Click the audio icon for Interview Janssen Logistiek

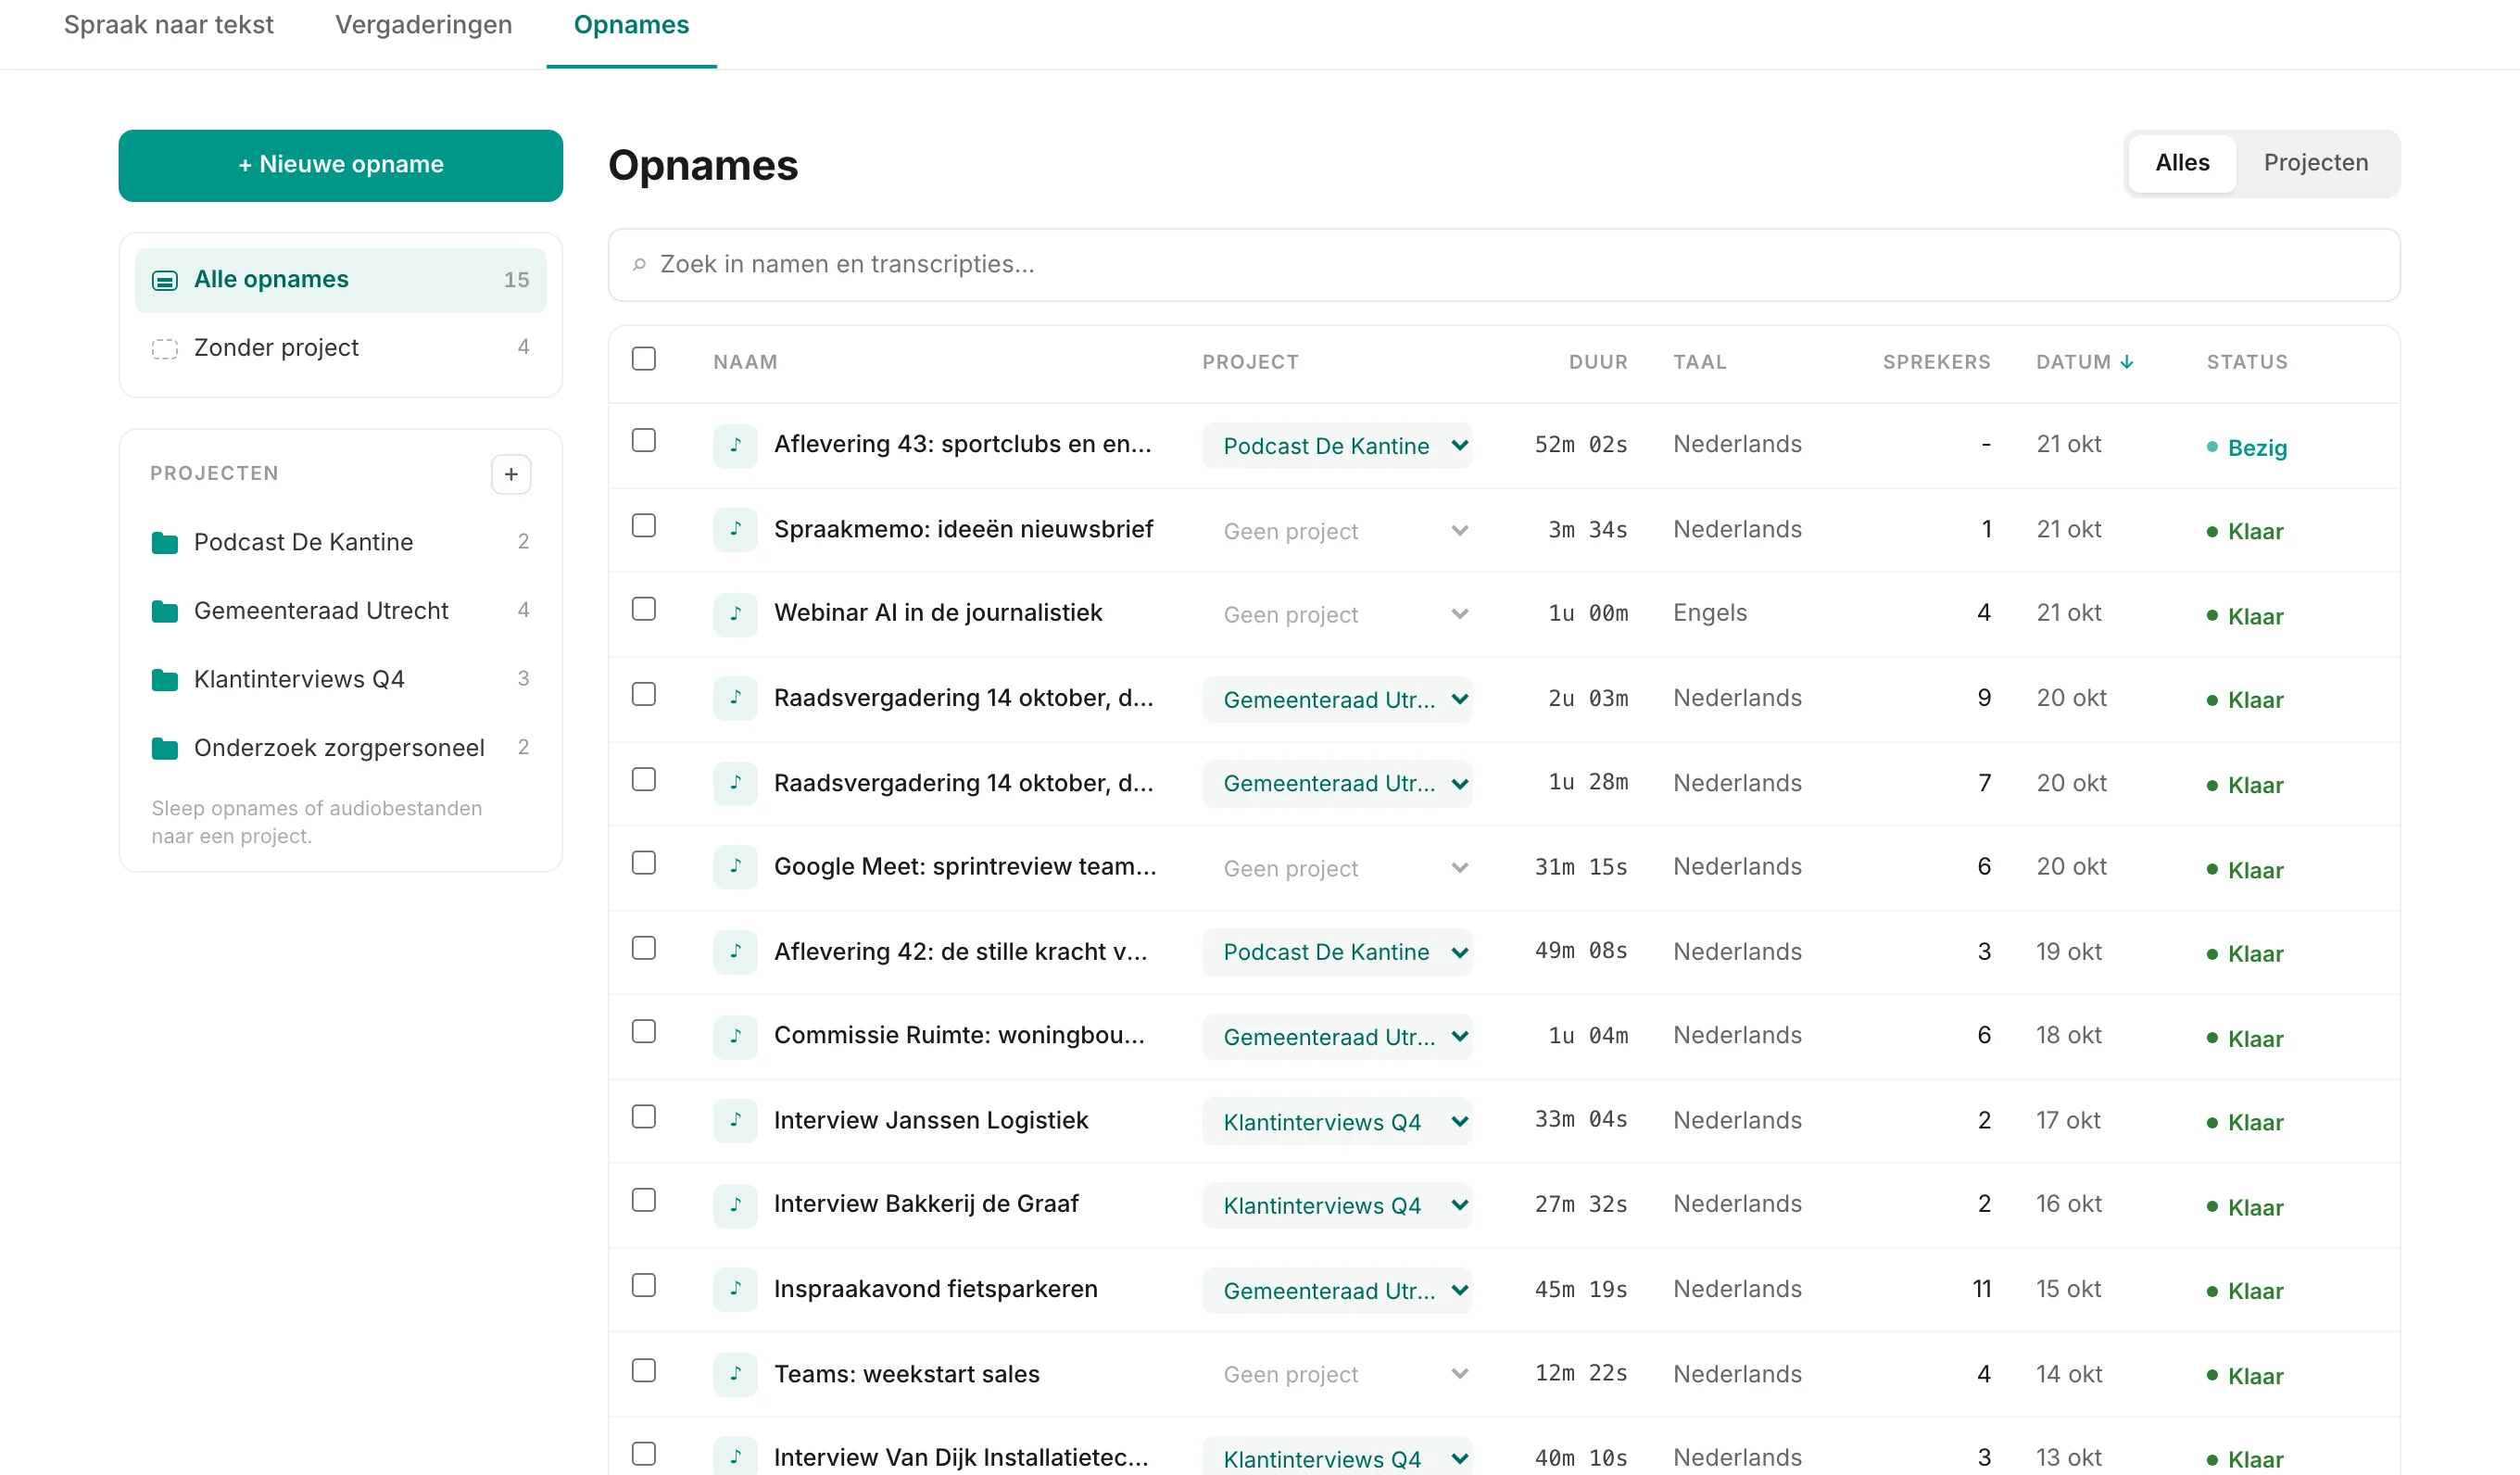click(x=735, y=1121)
